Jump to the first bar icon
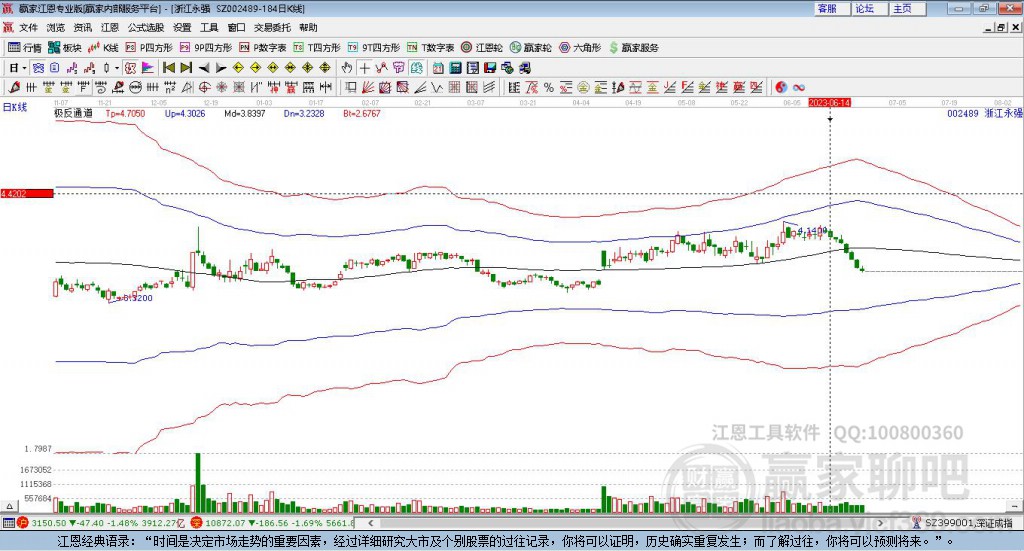This screenshot has height=551, width=1024. coord(168,68)
